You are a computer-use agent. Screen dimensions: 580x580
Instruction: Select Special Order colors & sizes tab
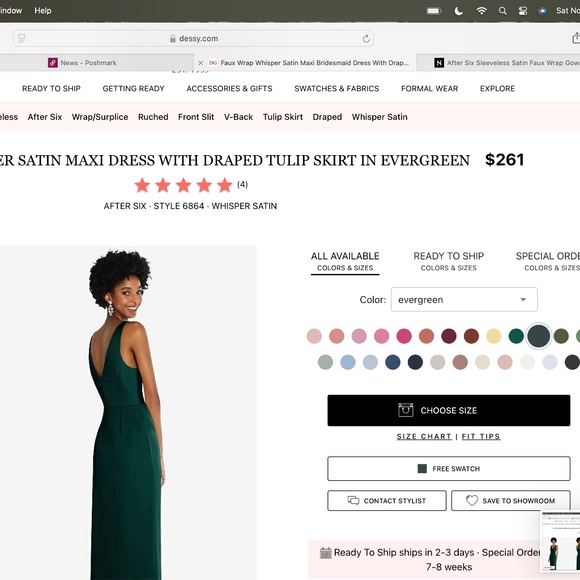548,261
